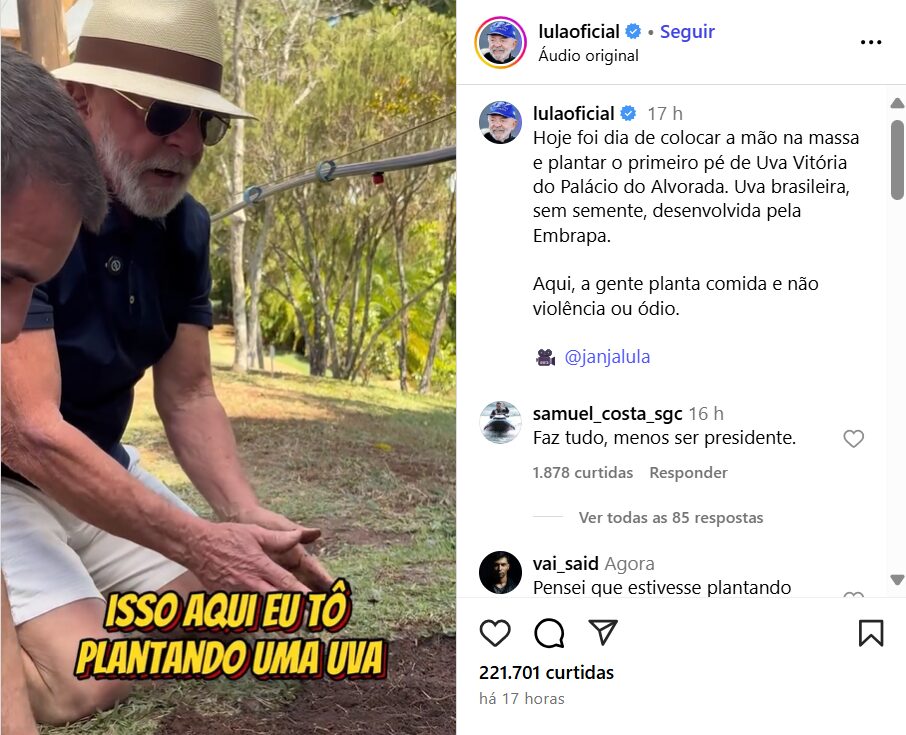Follow the account via Seguir

(x=687, y=31)
